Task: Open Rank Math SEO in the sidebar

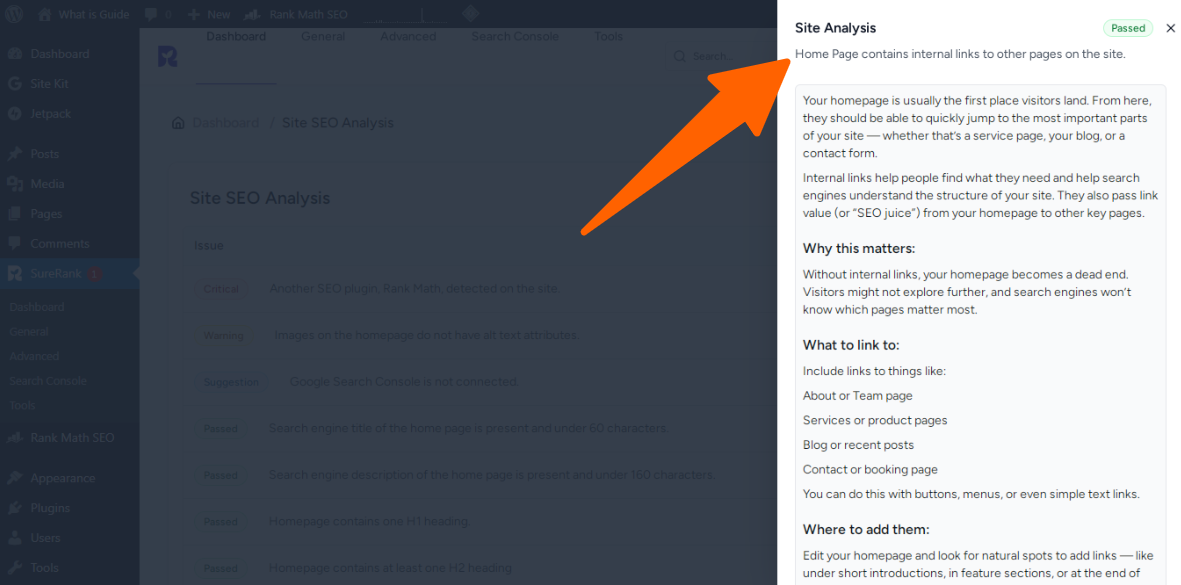Action: (72, 437)
